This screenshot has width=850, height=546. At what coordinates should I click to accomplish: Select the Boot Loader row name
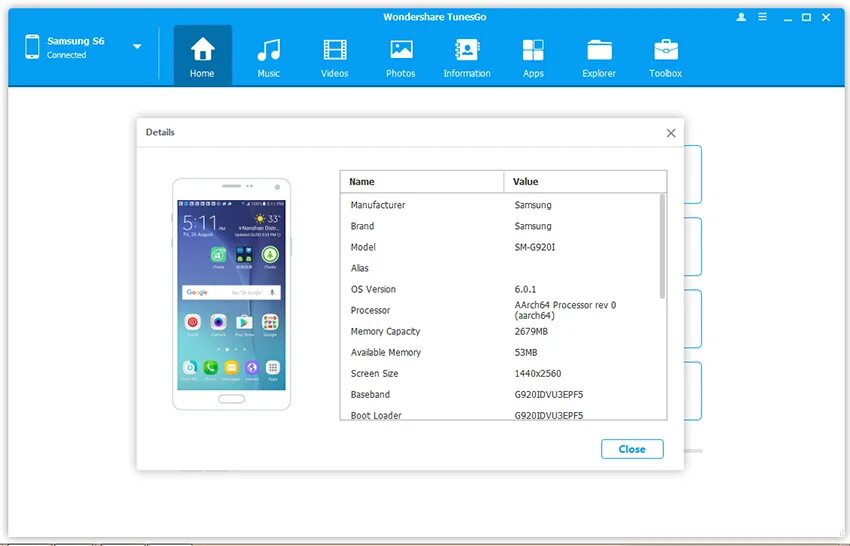coord(376,415)
